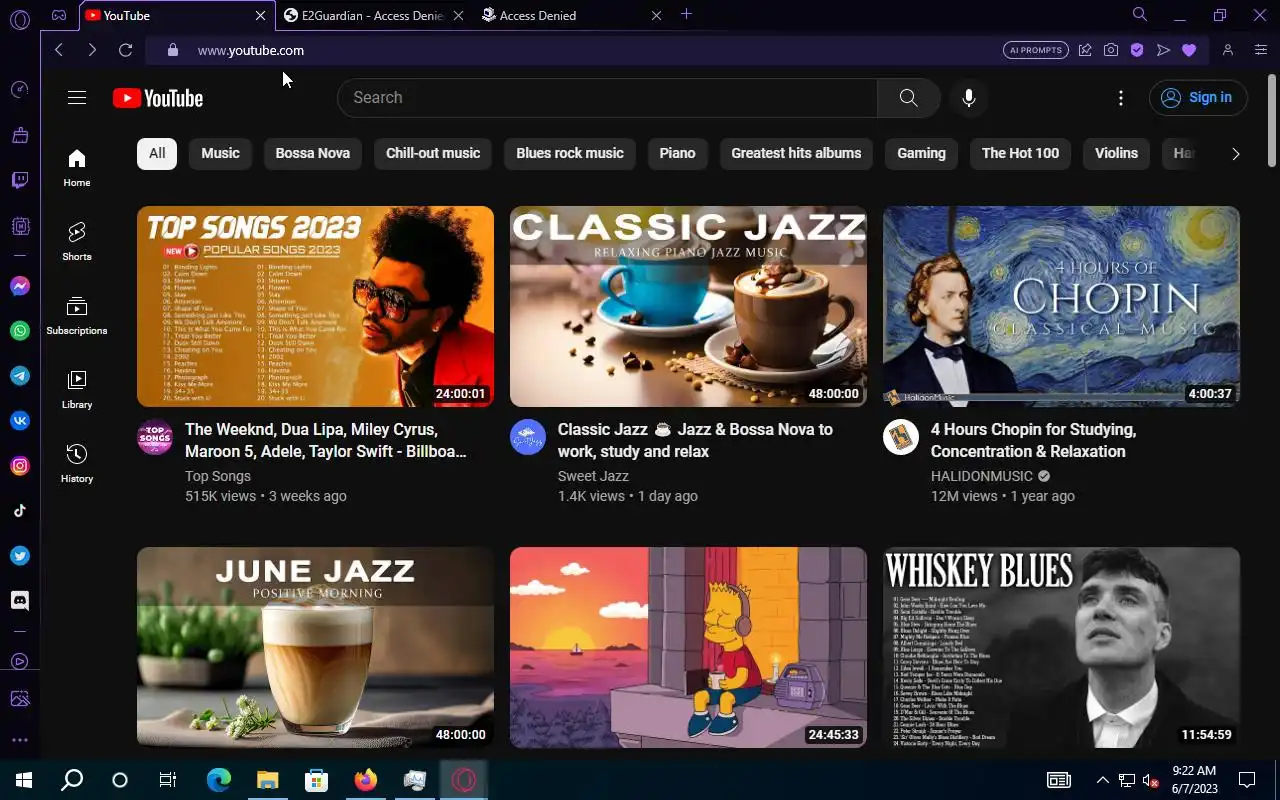Open Library in YouTube sidebar
1280x800 pixels.
(77, 390)
